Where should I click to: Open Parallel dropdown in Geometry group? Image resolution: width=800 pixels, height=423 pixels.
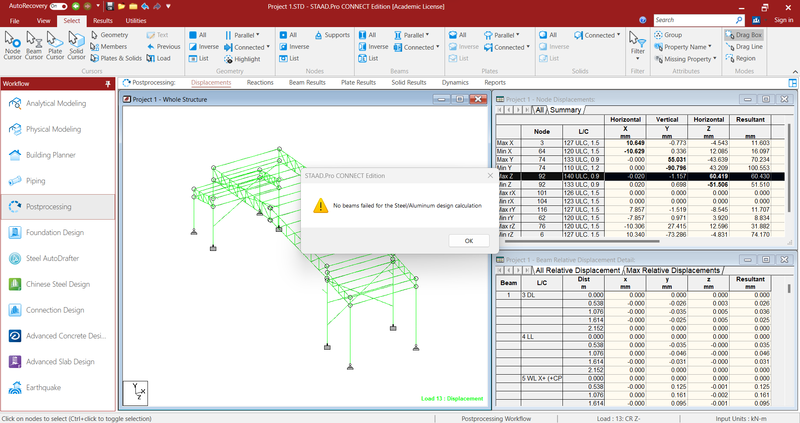coord(242,35)
